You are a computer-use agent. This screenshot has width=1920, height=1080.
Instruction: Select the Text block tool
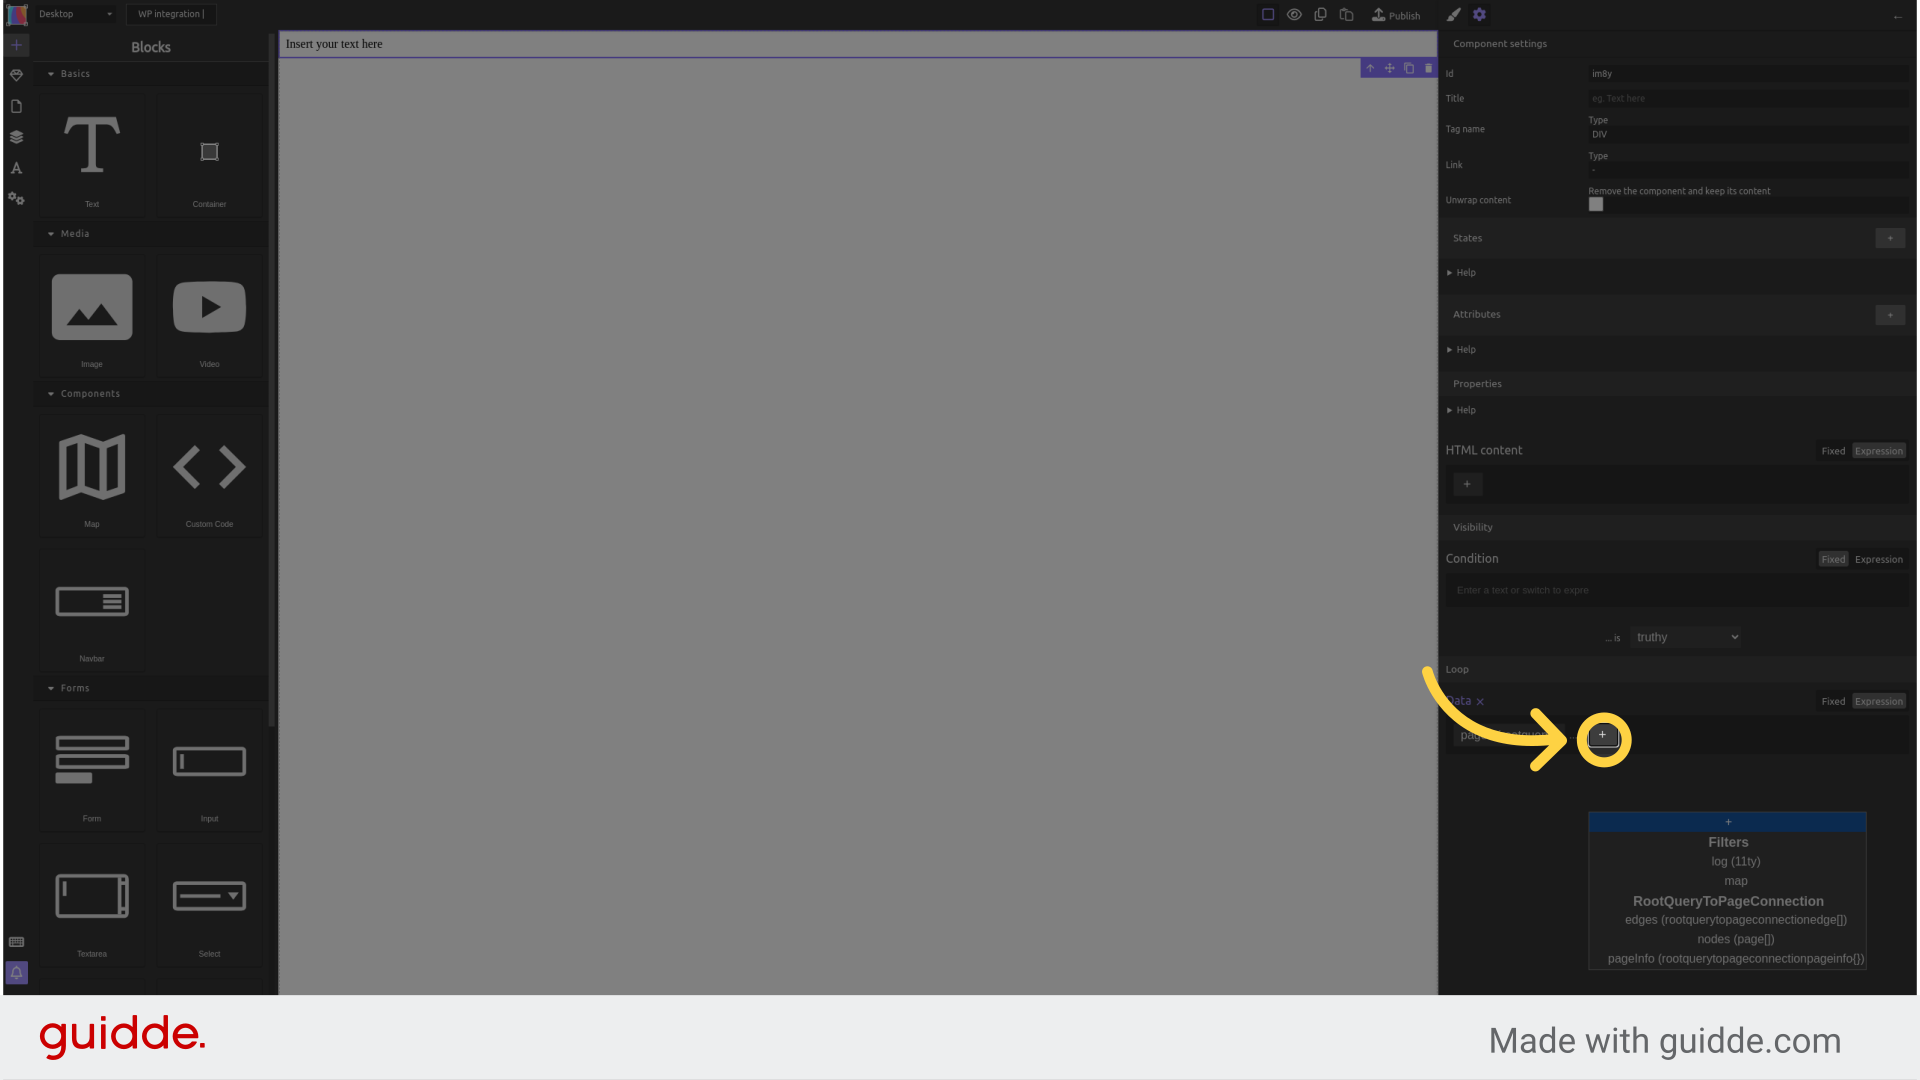[x=91, y=158]
